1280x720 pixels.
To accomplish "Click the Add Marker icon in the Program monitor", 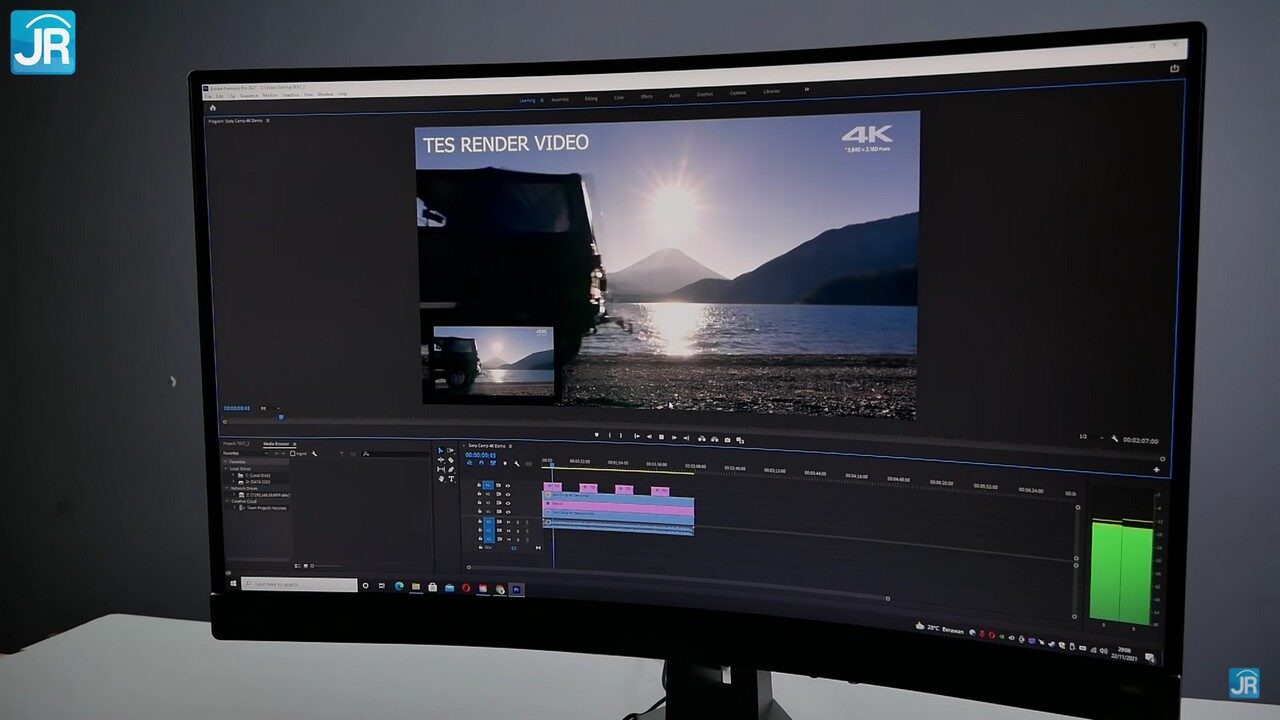I will click(597, 436).
